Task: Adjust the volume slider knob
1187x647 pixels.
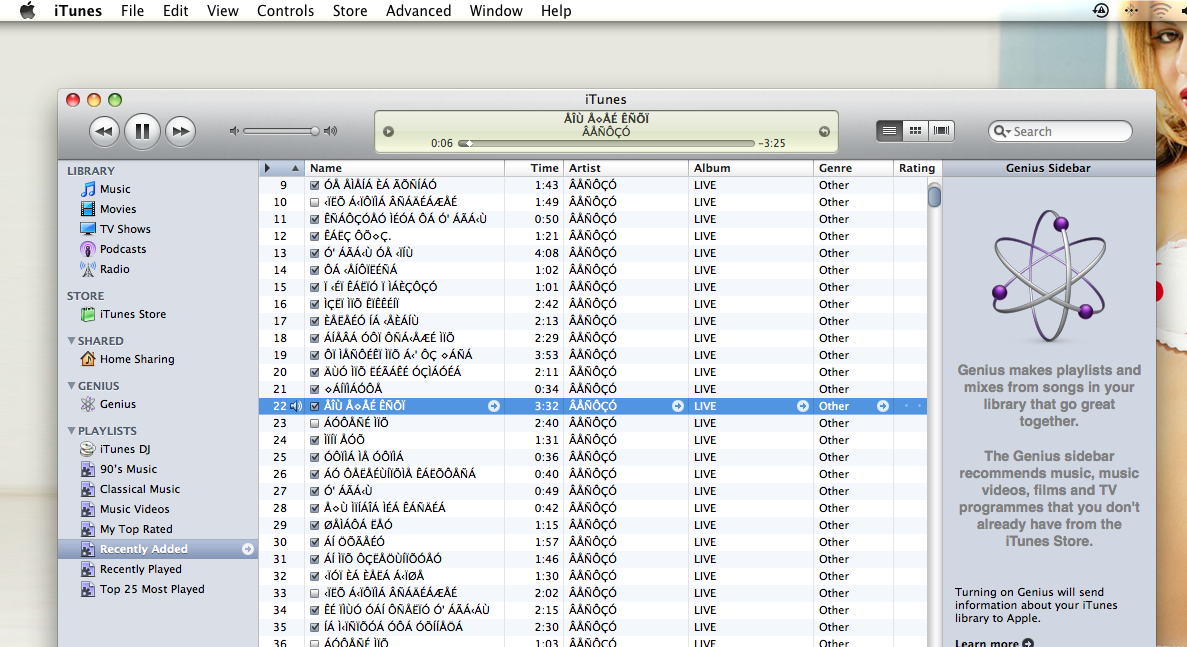Action: [x=314, y=131]
